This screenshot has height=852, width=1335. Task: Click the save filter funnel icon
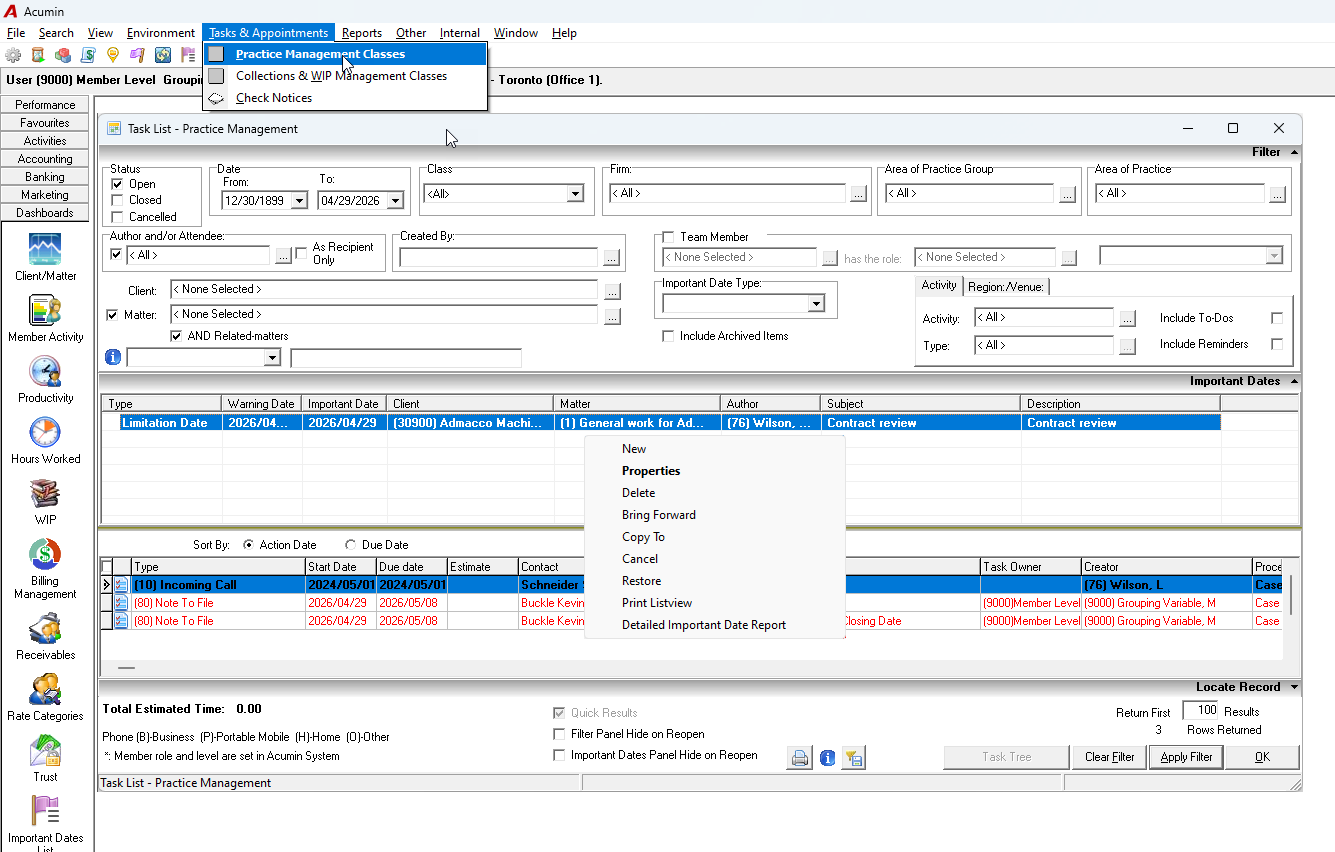click(853, 757)
